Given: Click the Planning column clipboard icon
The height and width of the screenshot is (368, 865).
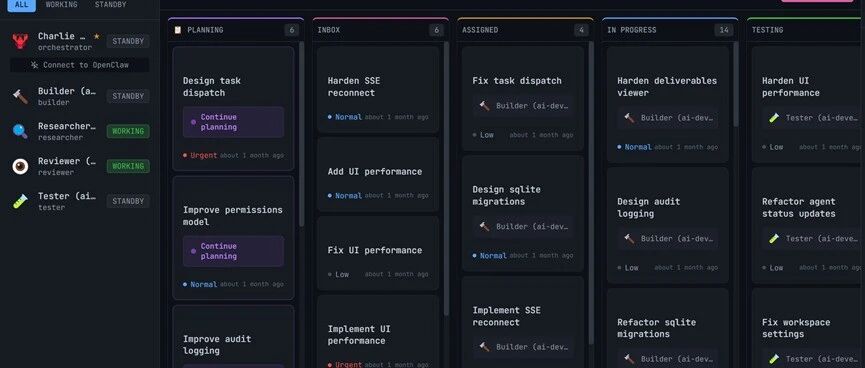Looking at the screenshot, I should click(178, 30).
